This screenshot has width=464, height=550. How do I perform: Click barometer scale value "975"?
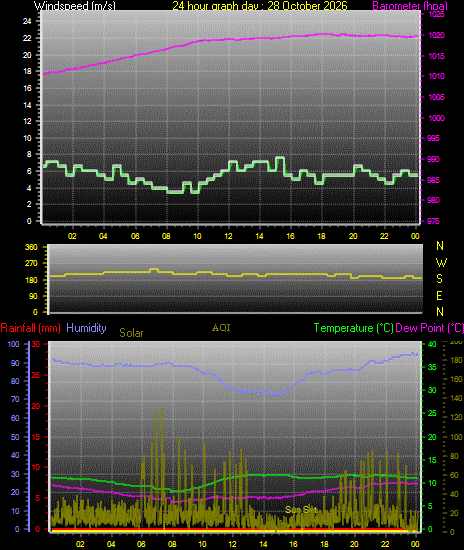click(433, 221)
